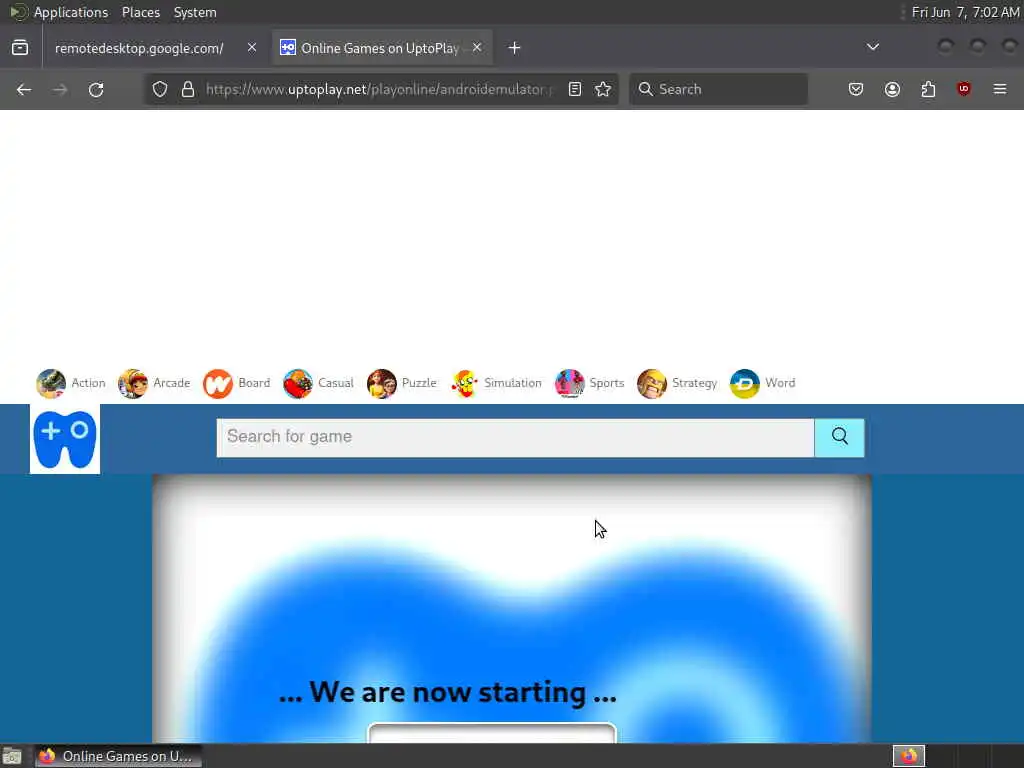Viewport: 1024px width, 768px height.
Task: Click the magnifier search game button
Action: (x=839, y=438)
